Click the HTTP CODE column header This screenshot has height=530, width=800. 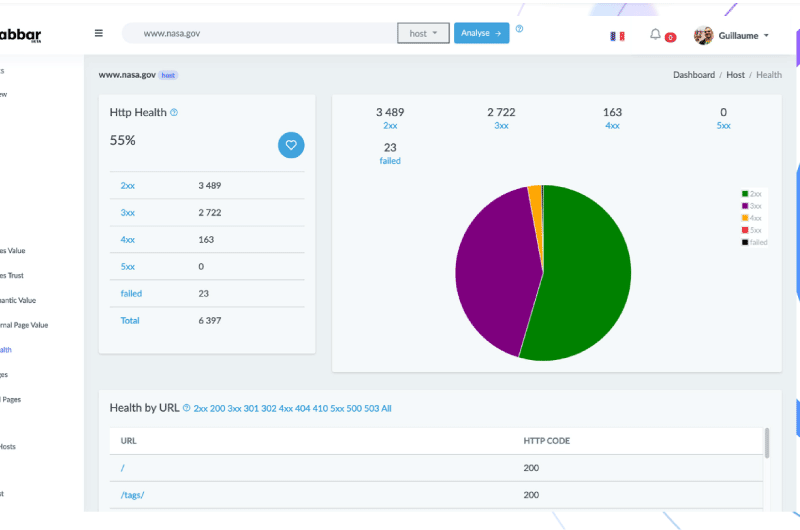pyautogui.click(x=546, y=441)
